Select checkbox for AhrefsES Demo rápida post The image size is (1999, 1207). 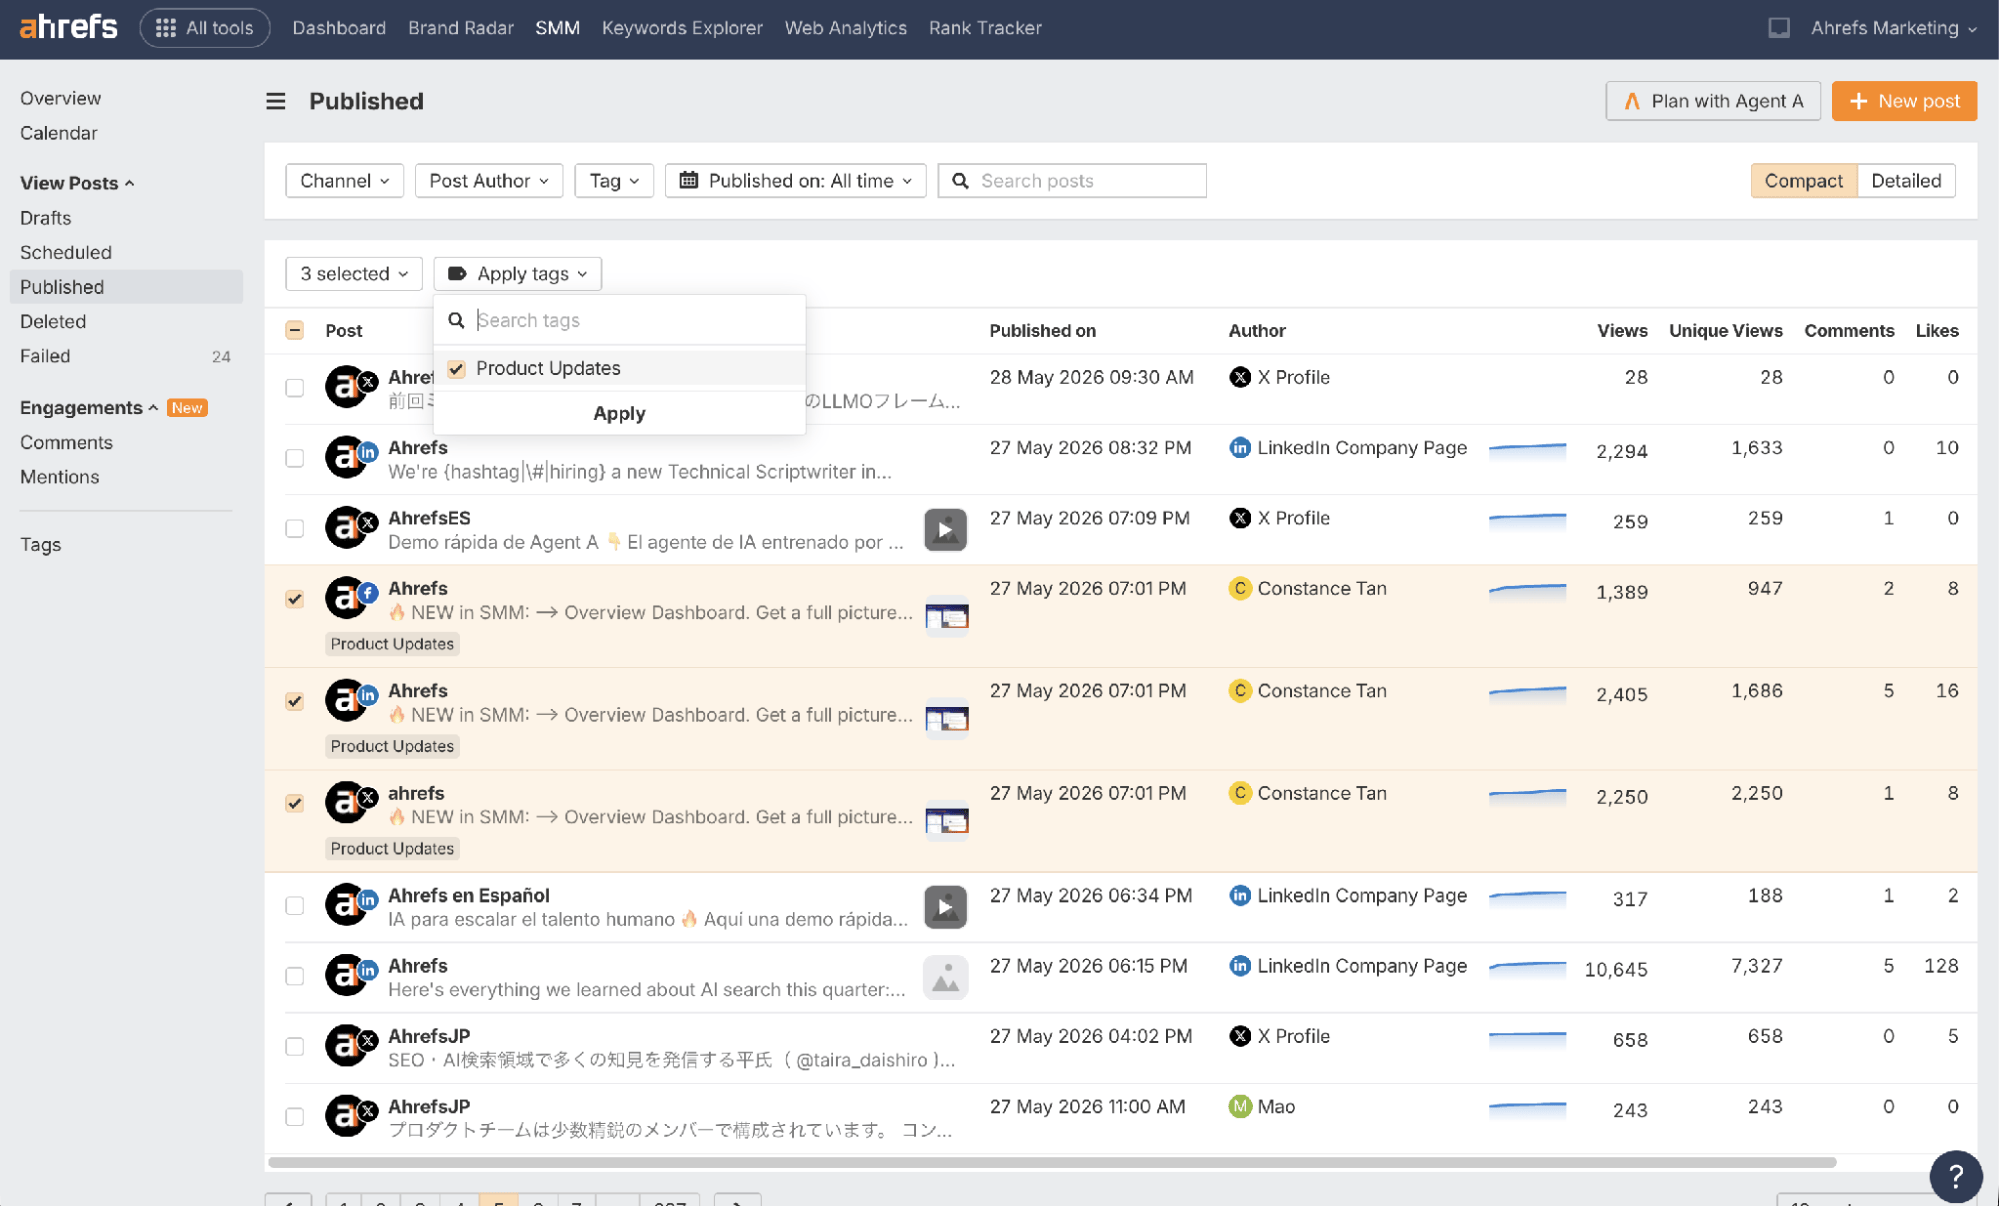295,528
